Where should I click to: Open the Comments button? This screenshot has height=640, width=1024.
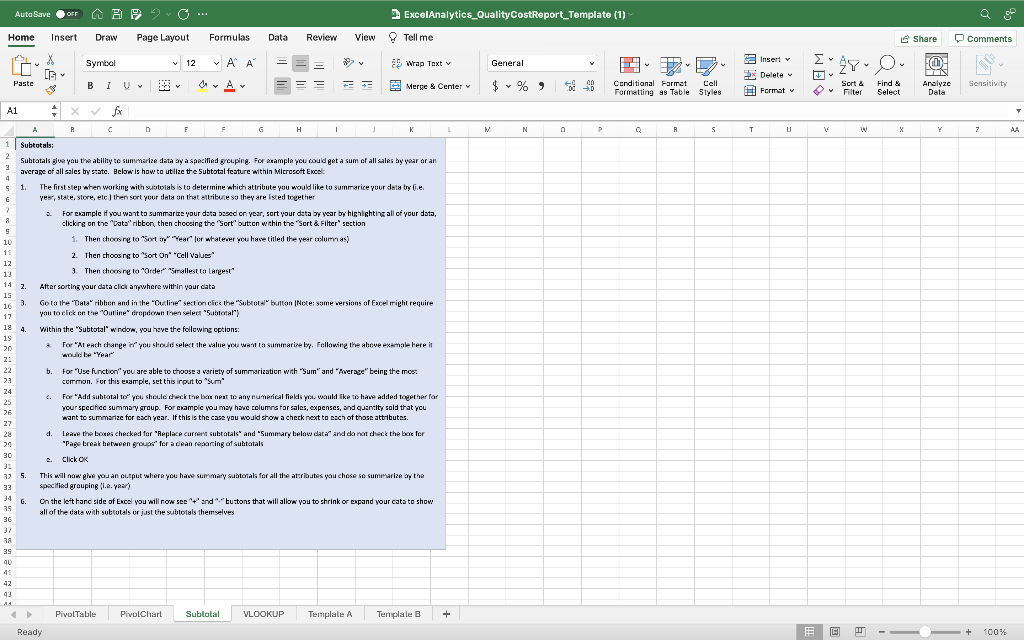click(982, 38)
